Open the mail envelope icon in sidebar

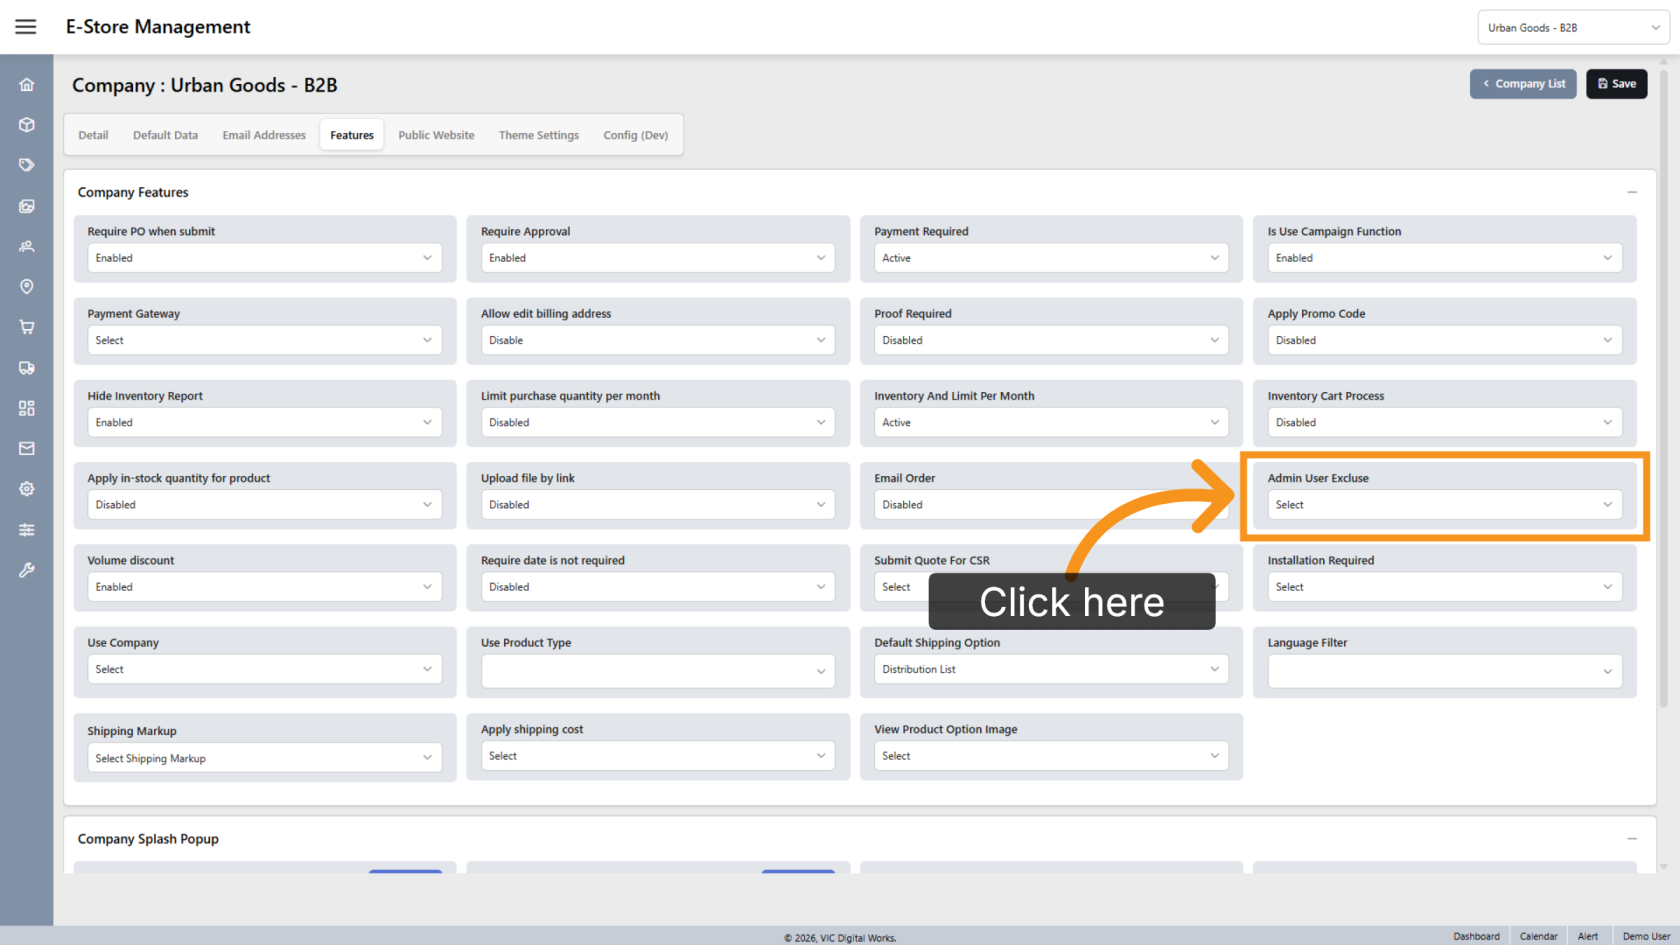pyautogui.click(x=27, y=449)
